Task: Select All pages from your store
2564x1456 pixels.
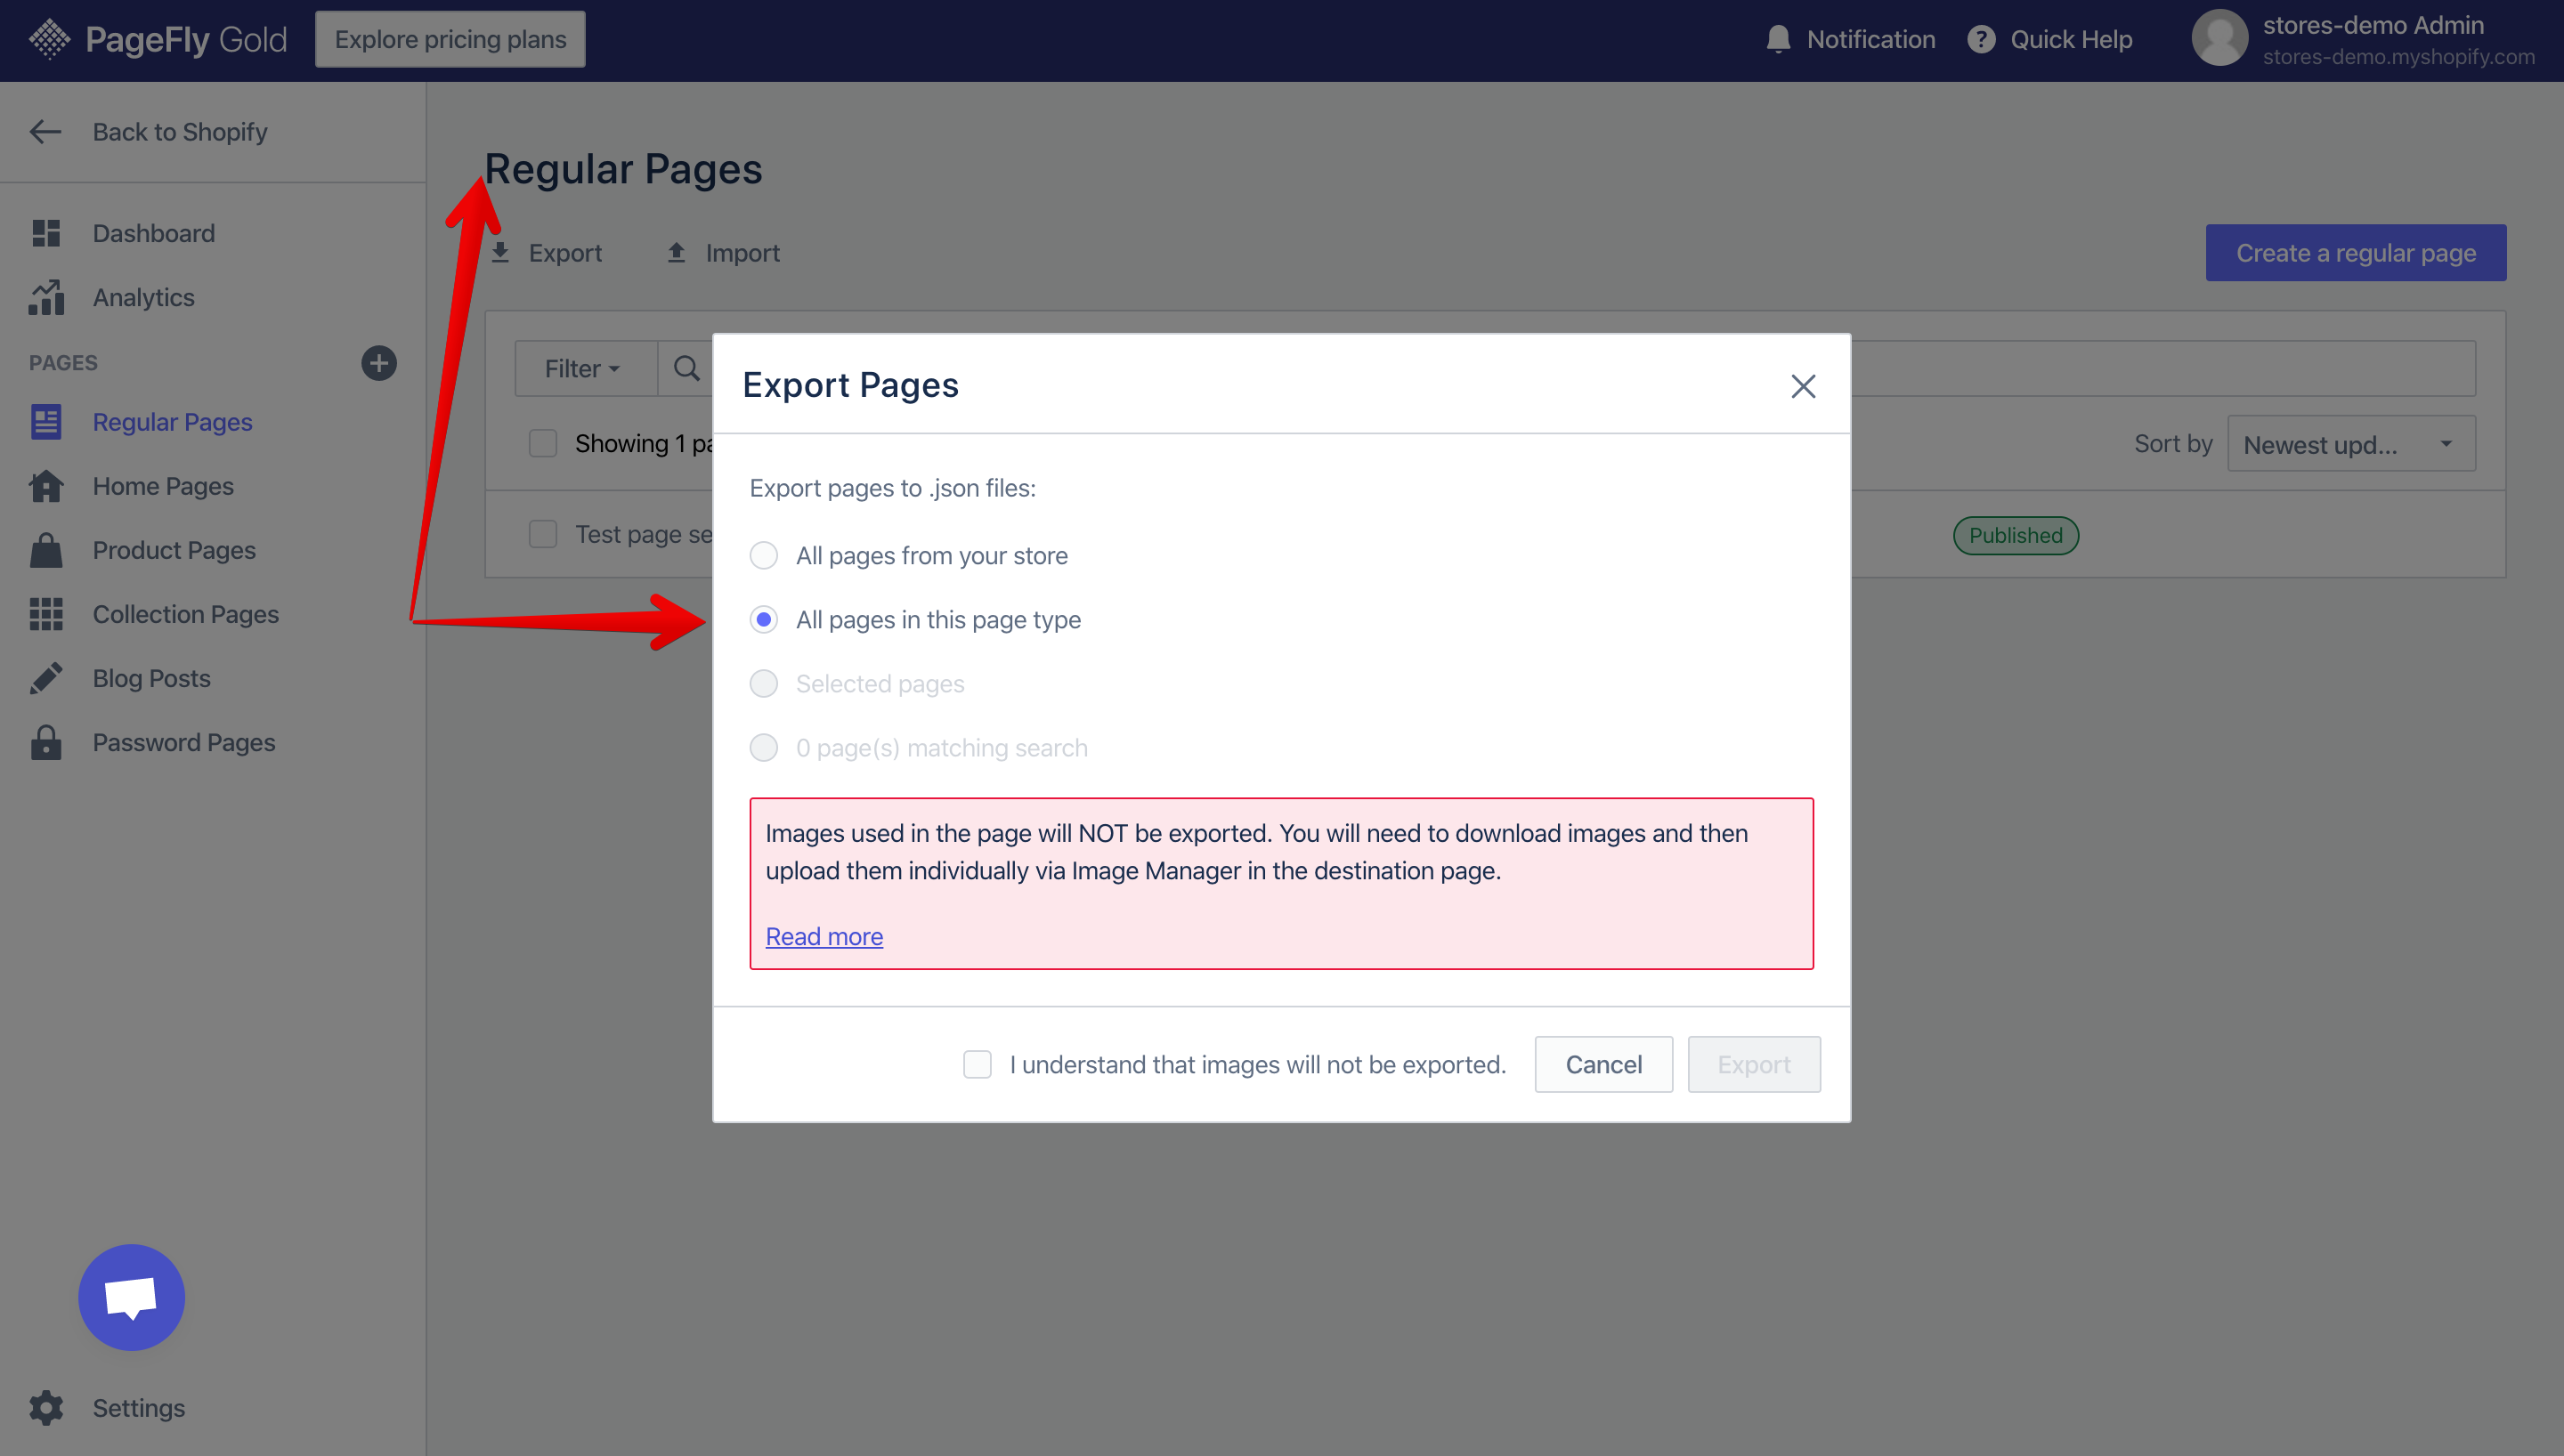Action: [764, 555]
